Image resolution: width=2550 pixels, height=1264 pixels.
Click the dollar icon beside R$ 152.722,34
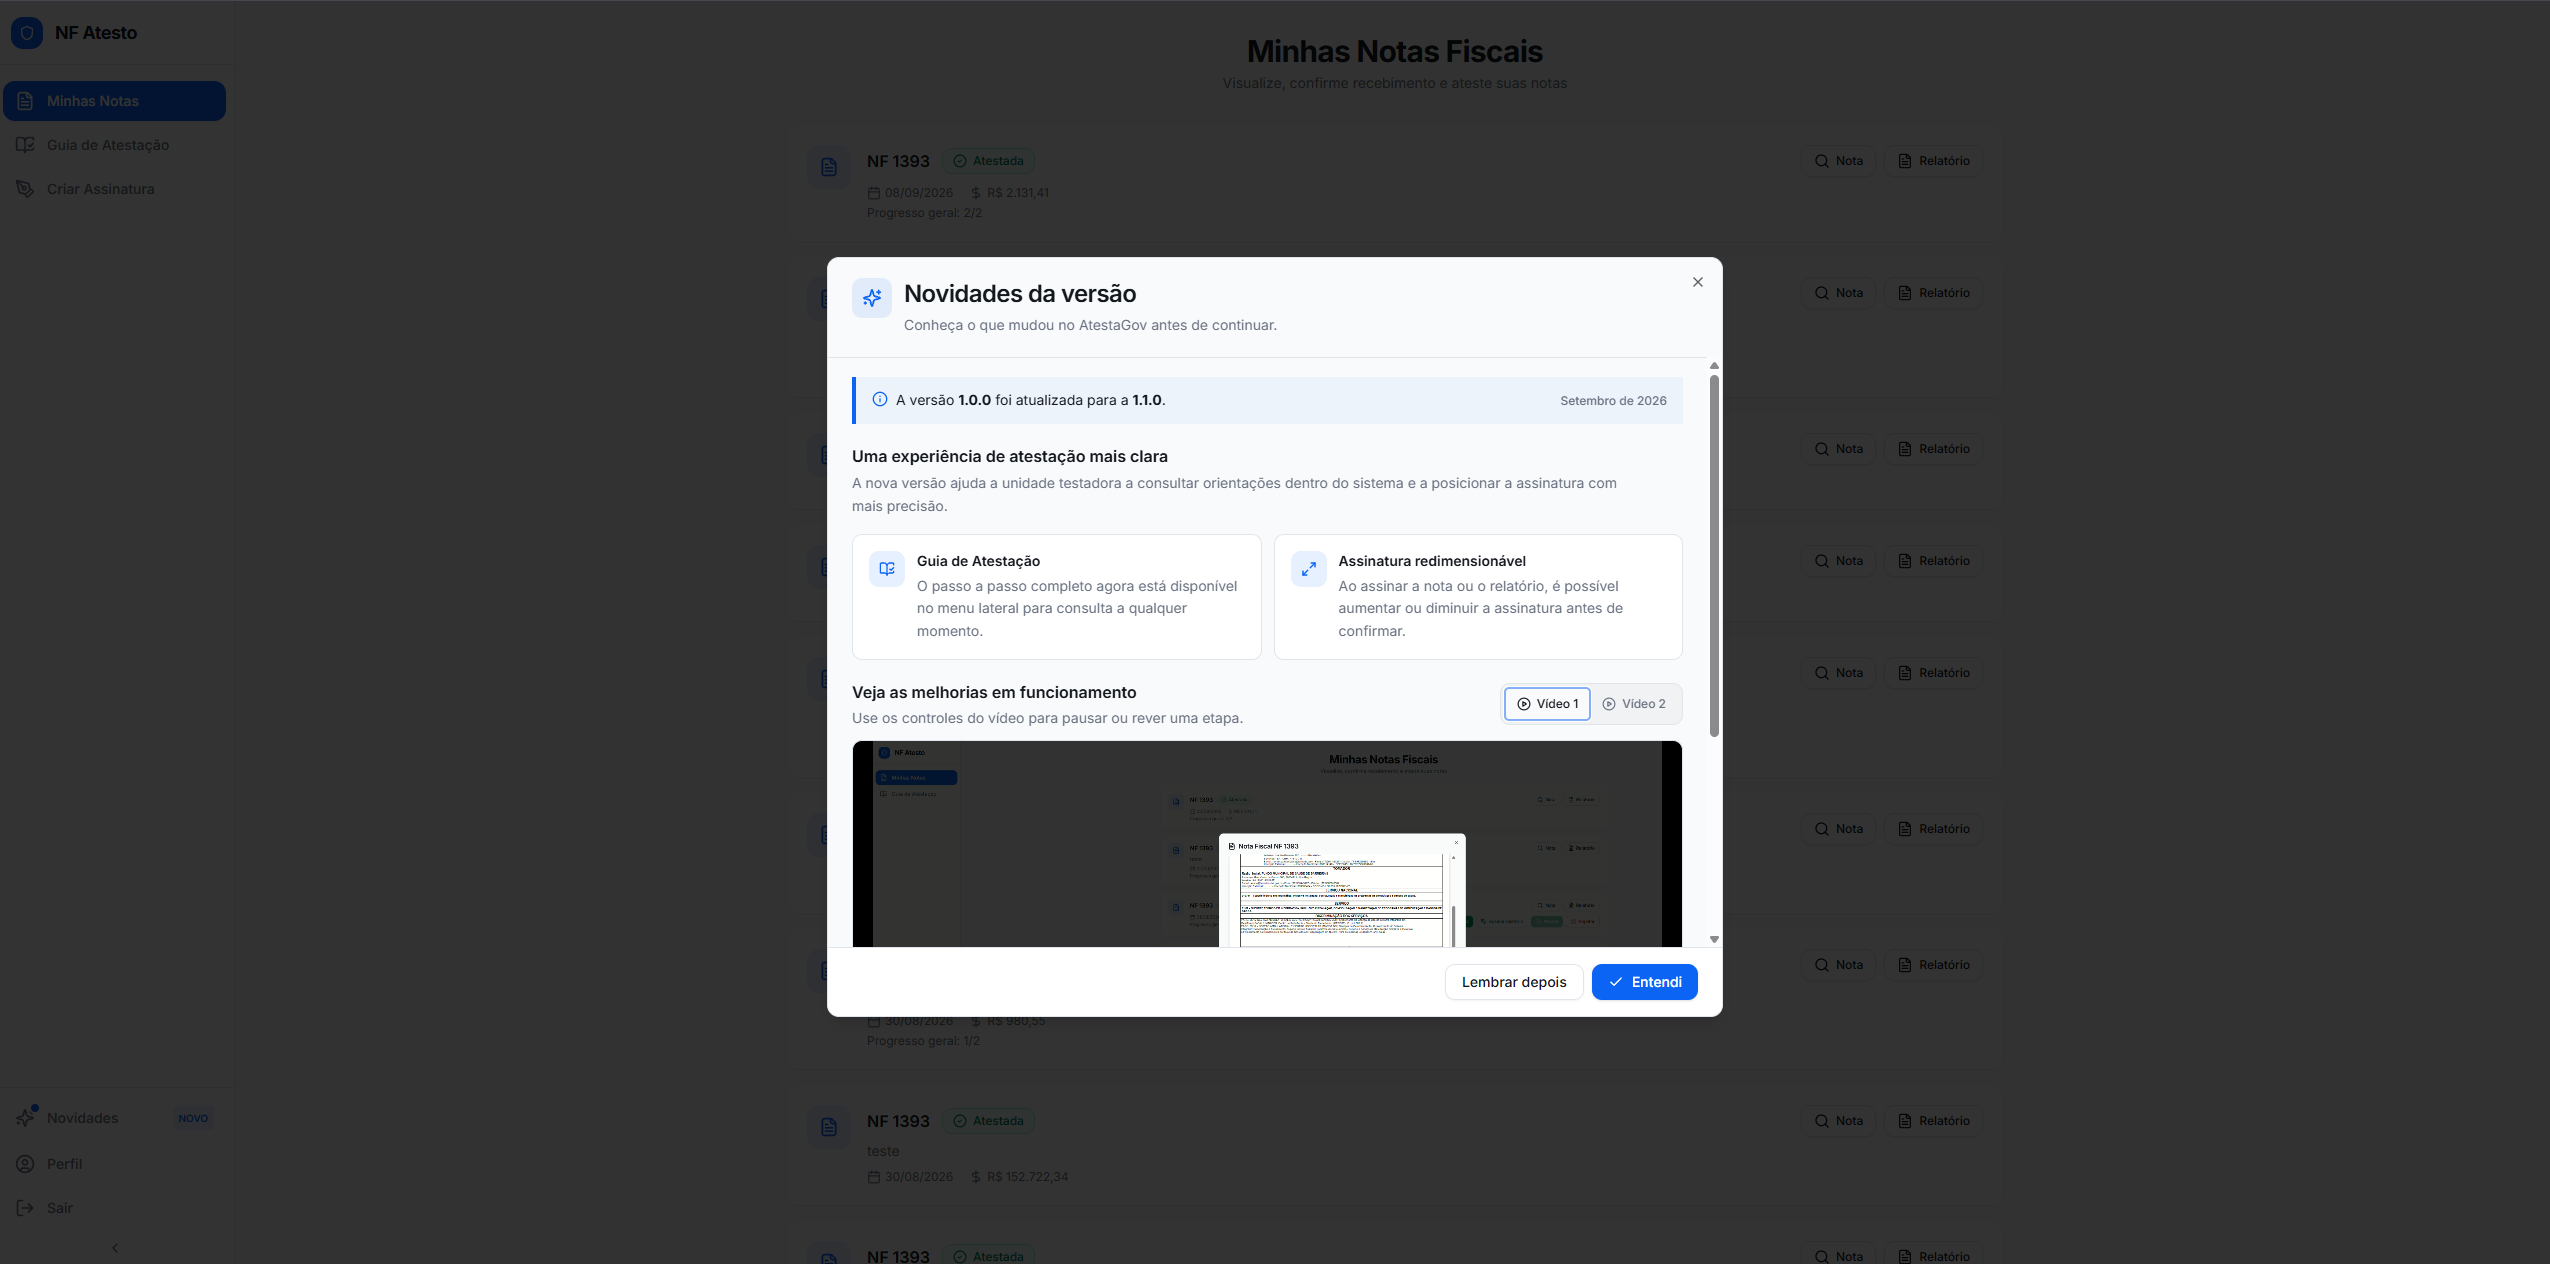point(976,1177)
